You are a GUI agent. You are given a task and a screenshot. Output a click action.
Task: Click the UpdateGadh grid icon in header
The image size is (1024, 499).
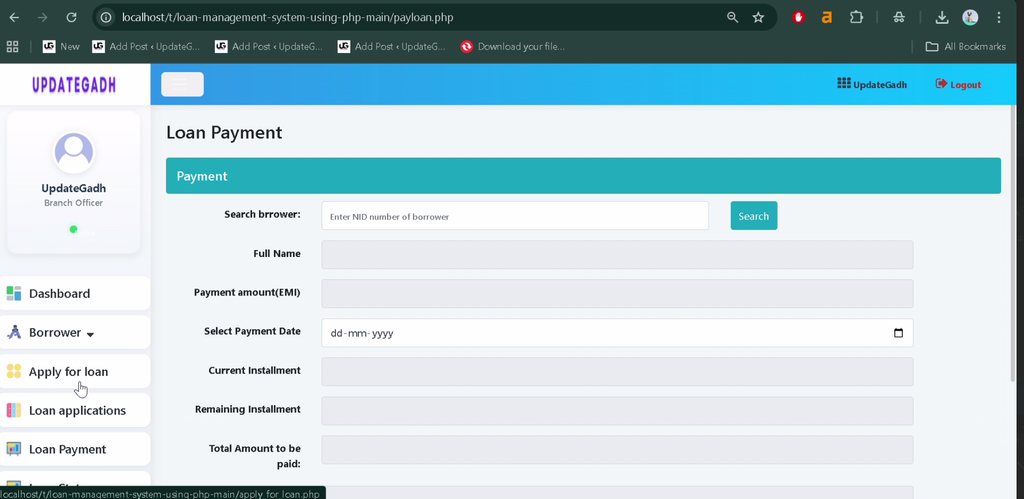844,84
